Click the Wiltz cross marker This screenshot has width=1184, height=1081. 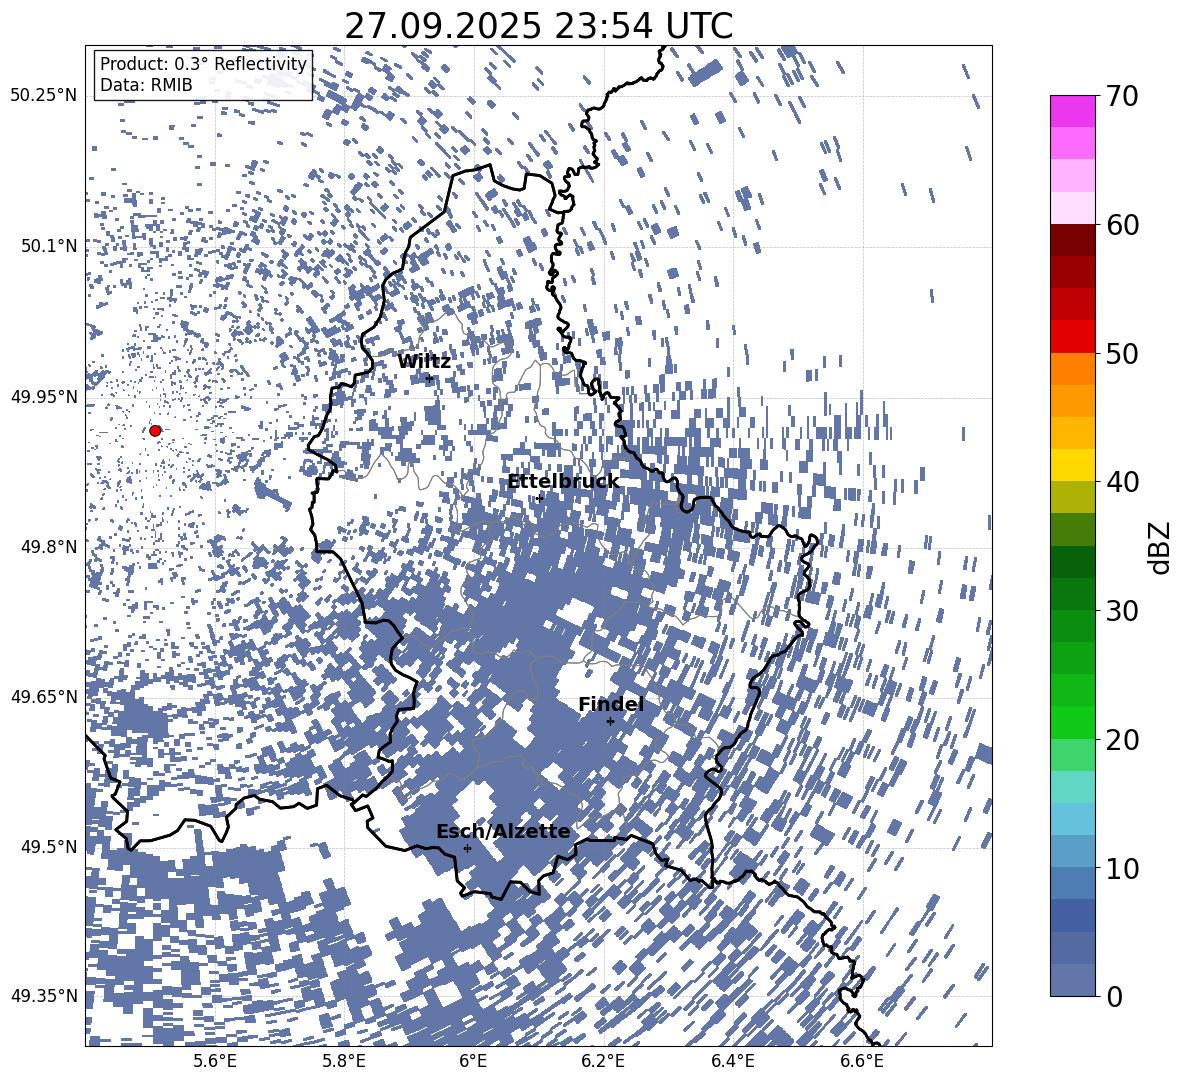(x=429, y=379)
